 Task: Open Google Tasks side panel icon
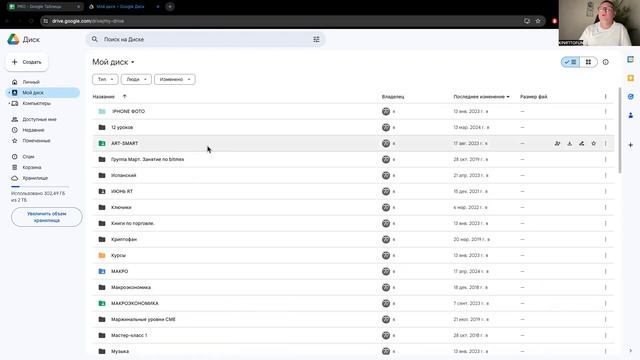631,97
